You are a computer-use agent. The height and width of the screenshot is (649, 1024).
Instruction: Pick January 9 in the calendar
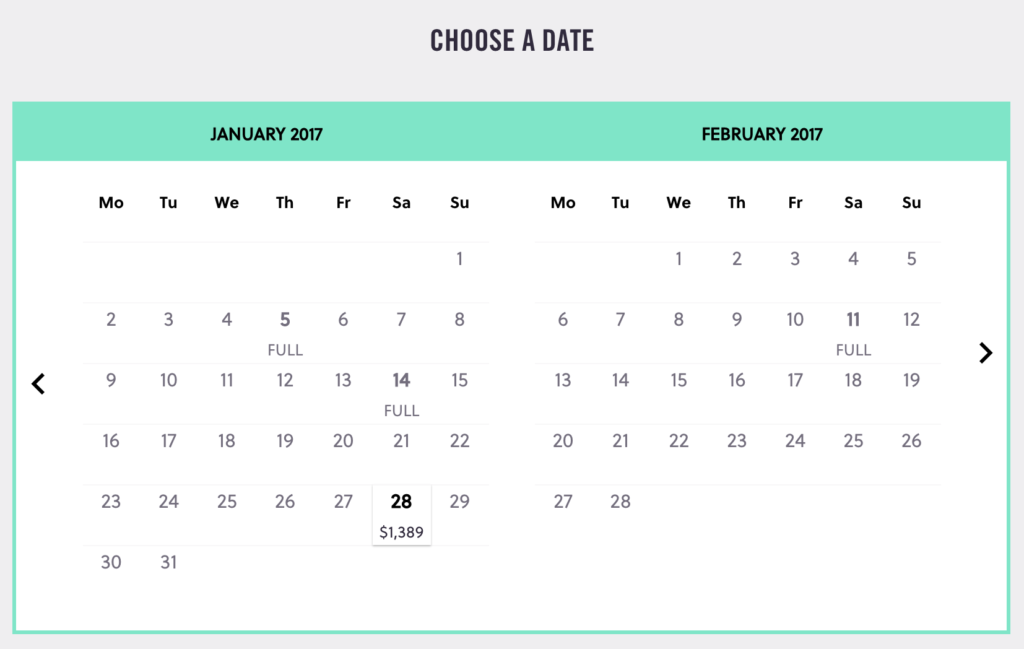coord(111,394)
